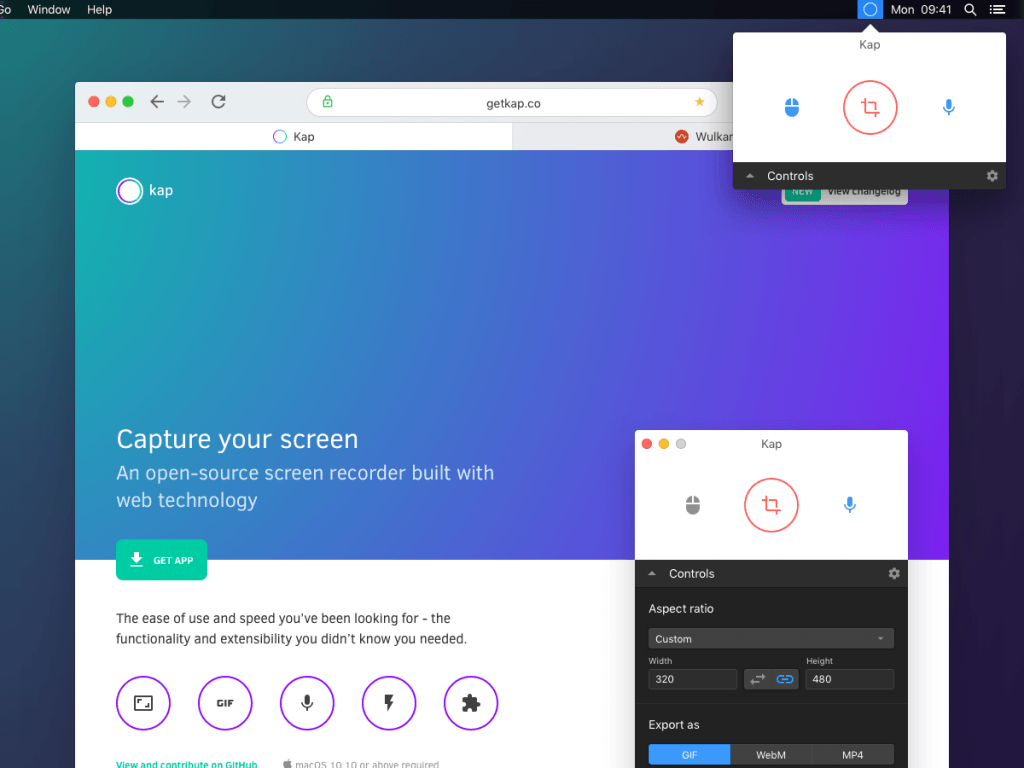Click the lightning bolt feature circle icon
The width and height of the screenshot is (1024, 768).
(389, 703)
